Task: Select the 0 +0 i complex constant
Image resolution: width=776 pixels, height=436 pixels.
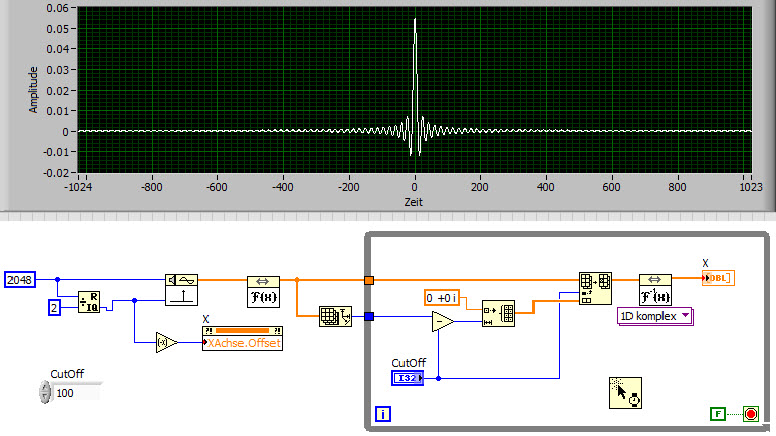Action: (442, 298)
